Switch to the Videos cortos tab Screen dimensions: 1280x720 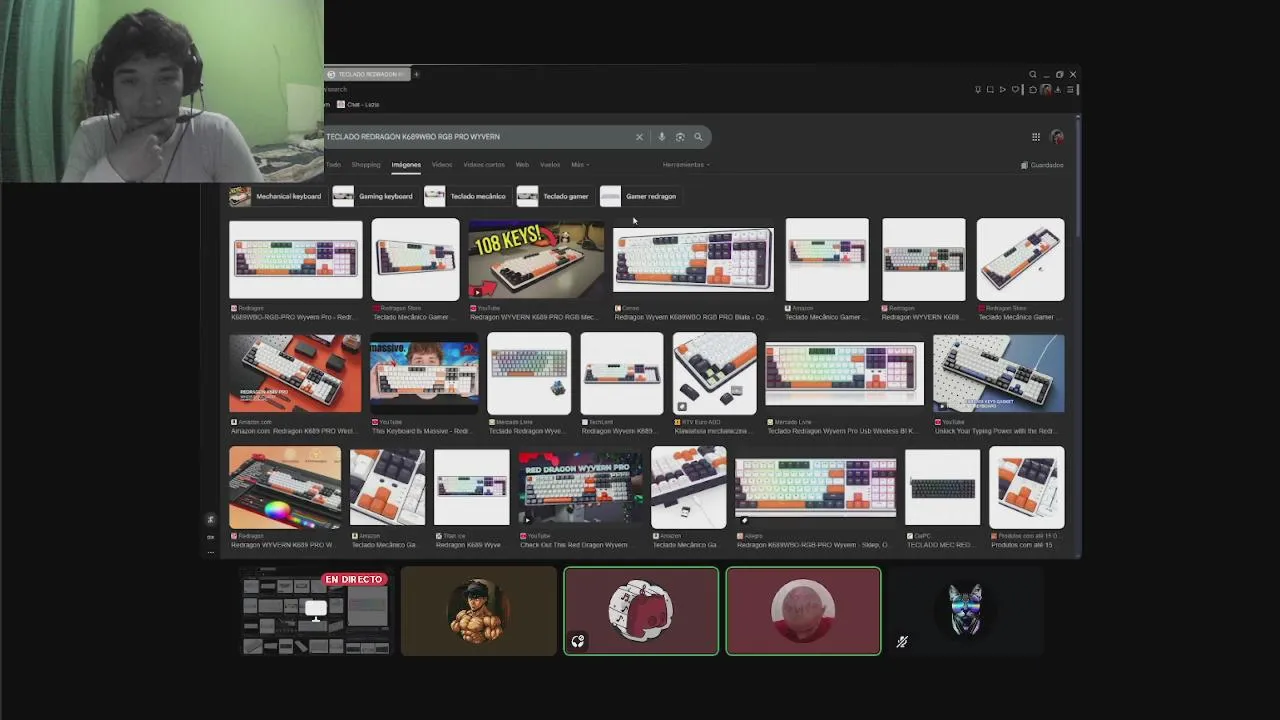point(484,165)
